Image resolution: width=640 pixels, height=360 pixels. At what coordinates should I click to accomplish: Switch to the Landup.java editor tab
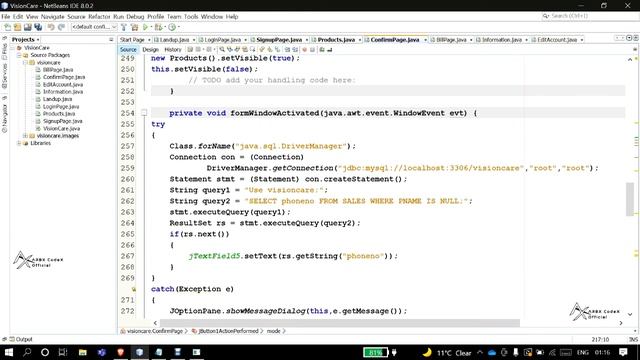174,40
